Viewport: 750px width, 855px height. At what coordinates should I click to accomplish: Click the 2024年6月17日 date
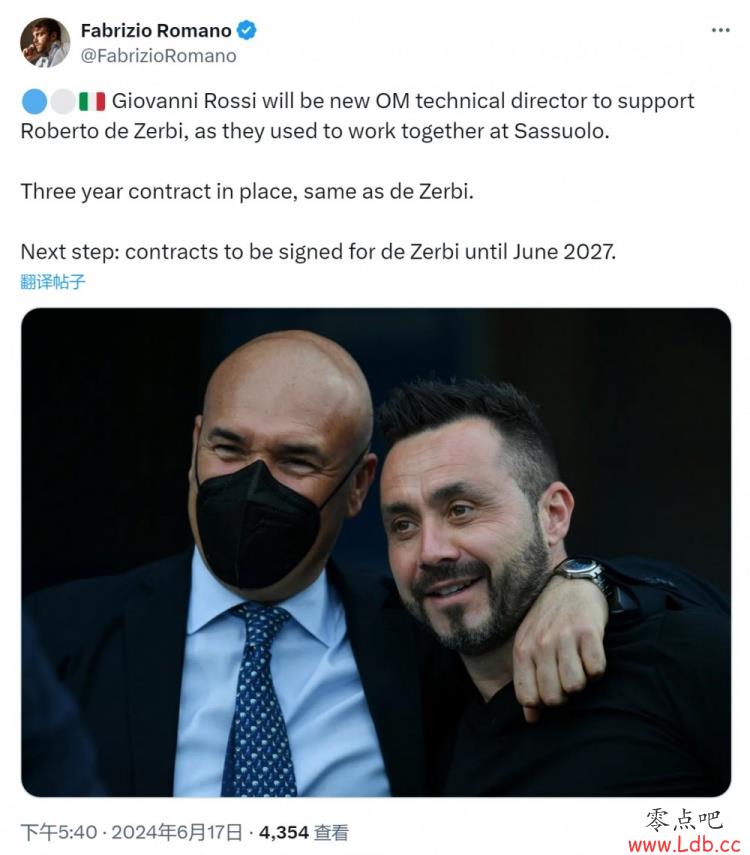coord(177,832)
